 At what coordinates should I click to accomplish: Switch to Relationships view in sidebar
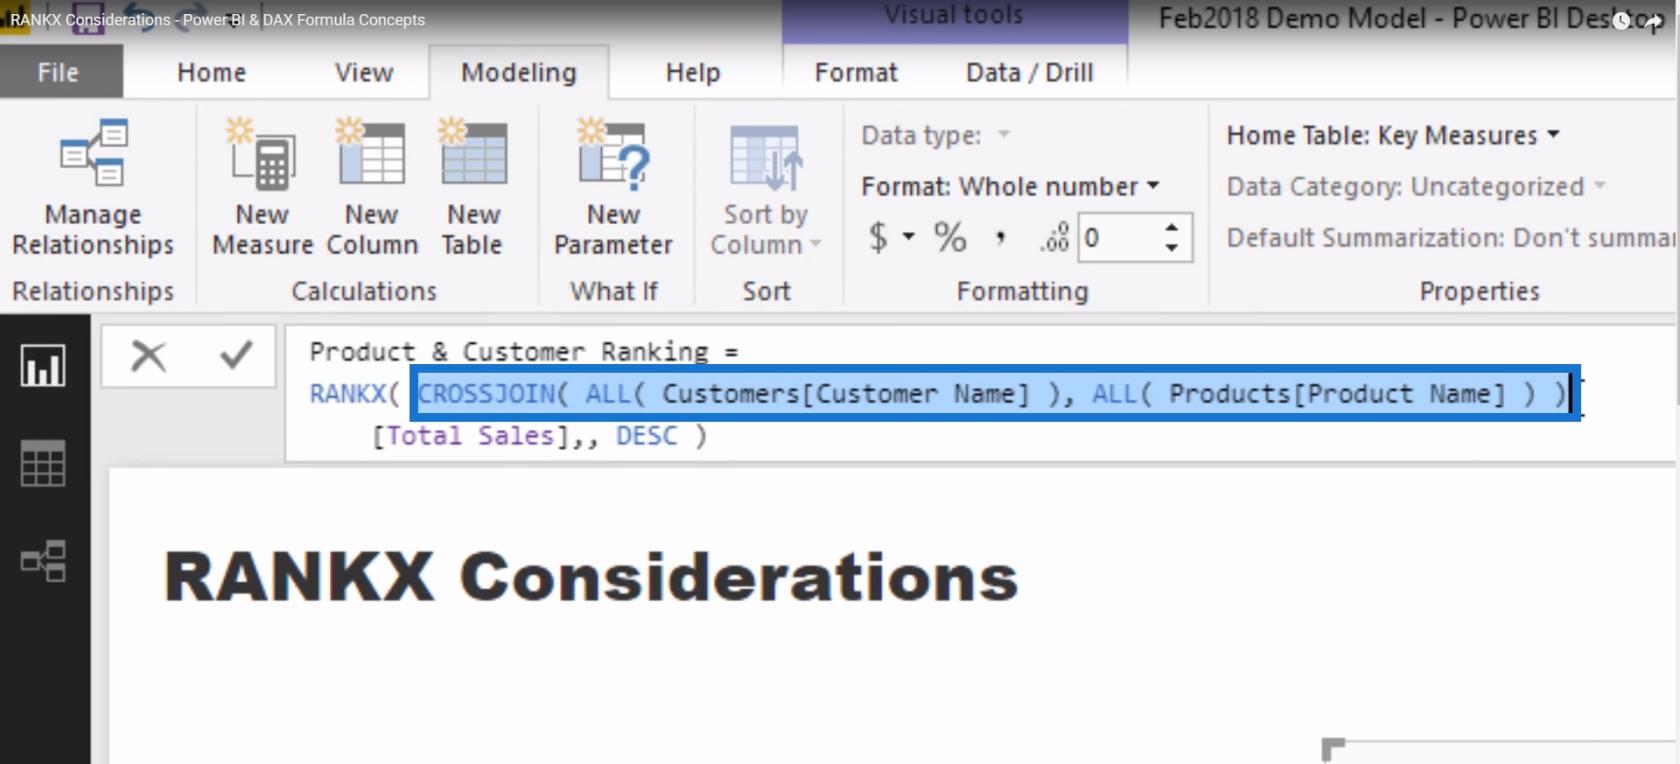(43, 561)
